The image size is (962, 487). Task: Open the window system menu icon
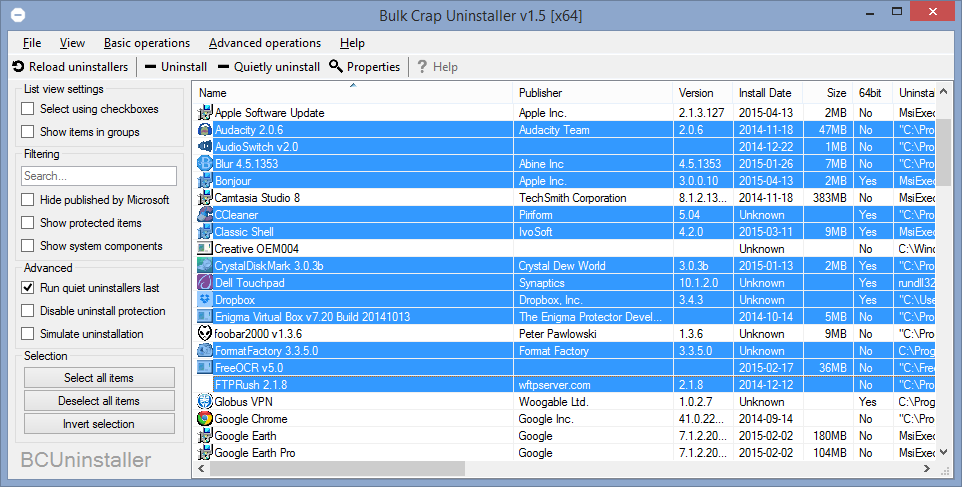pos(18,14)
